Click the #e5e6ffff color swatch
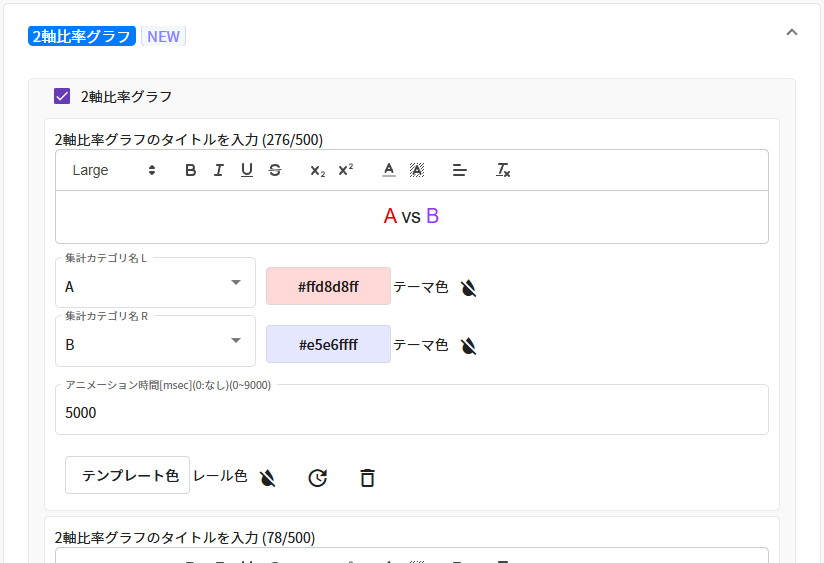Viewport: 824px width, 563px height. 328,344
